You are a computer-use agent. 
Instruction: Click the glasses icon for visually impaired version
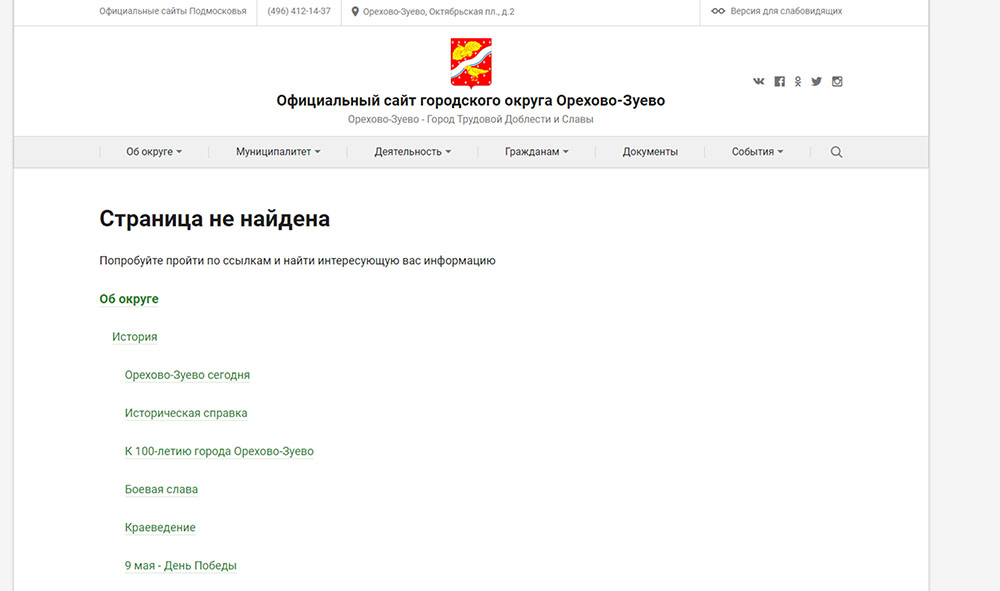tap(718, 11)
